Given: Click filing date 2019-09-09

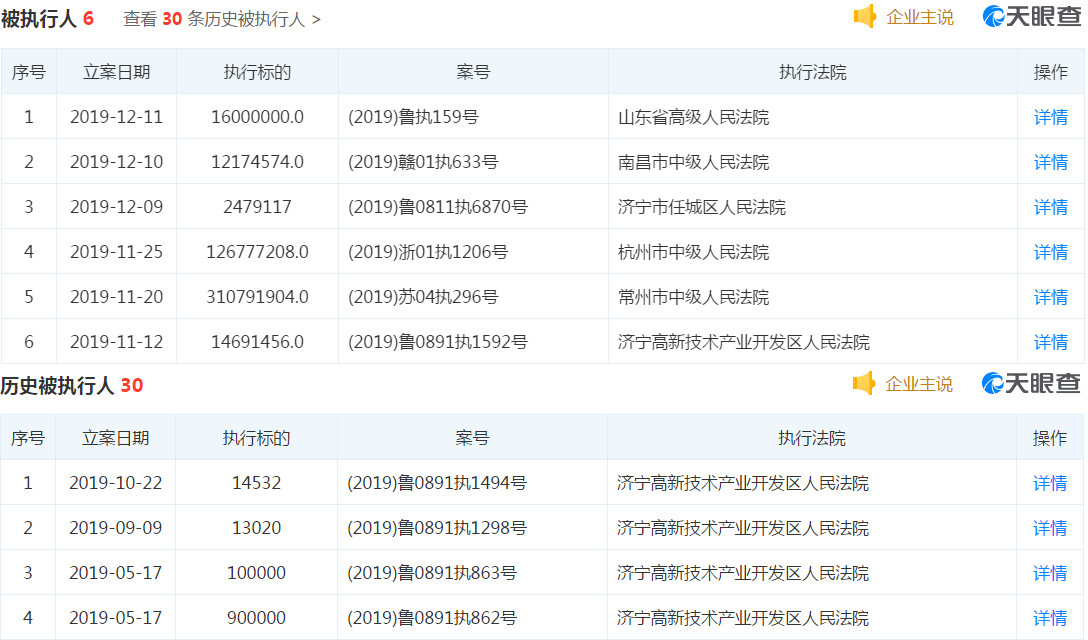Looking at the screenshot, I should 116,528.
